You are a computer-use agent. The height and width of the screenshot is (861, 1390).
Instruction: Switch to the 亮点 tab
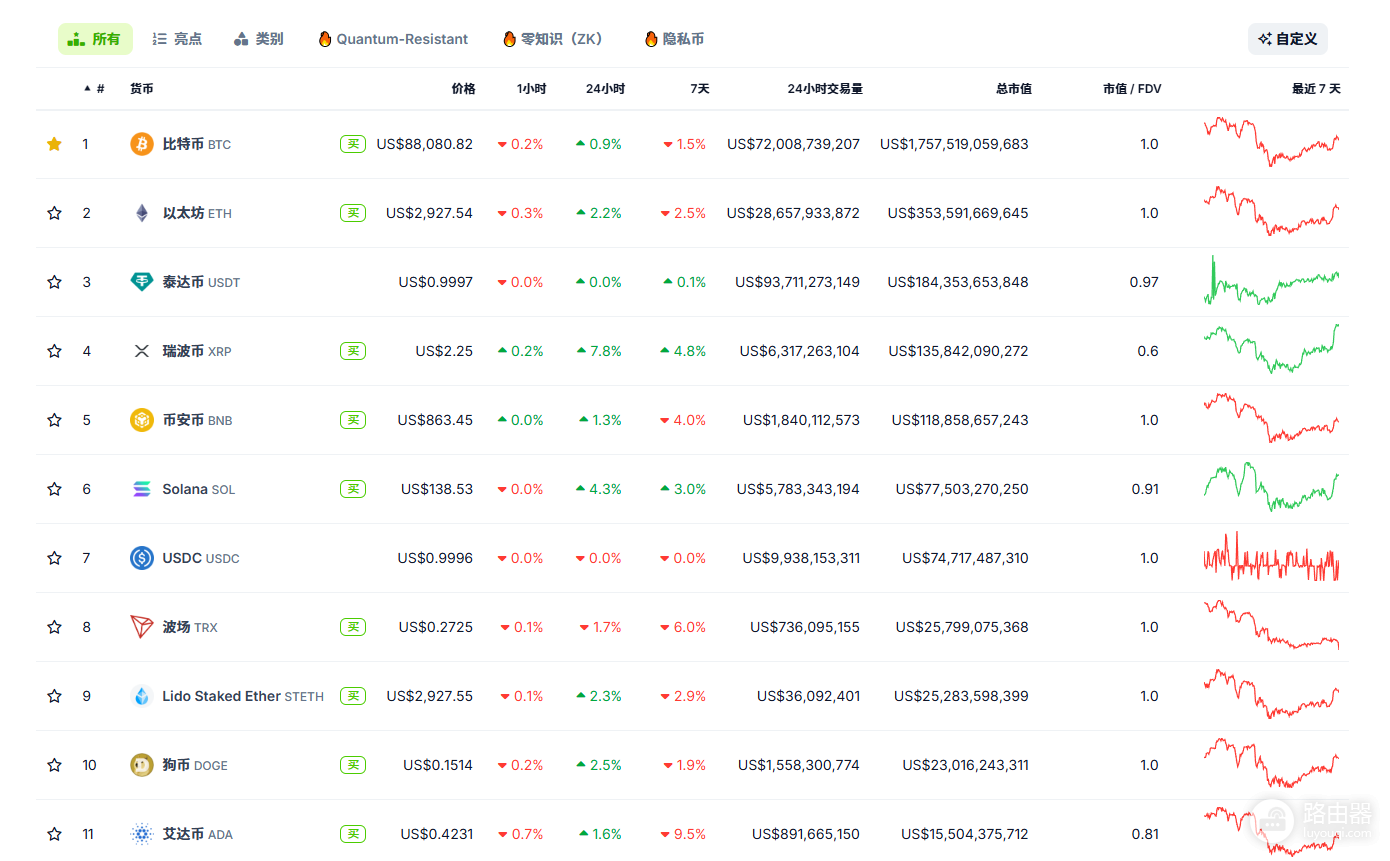pos(177,39)
